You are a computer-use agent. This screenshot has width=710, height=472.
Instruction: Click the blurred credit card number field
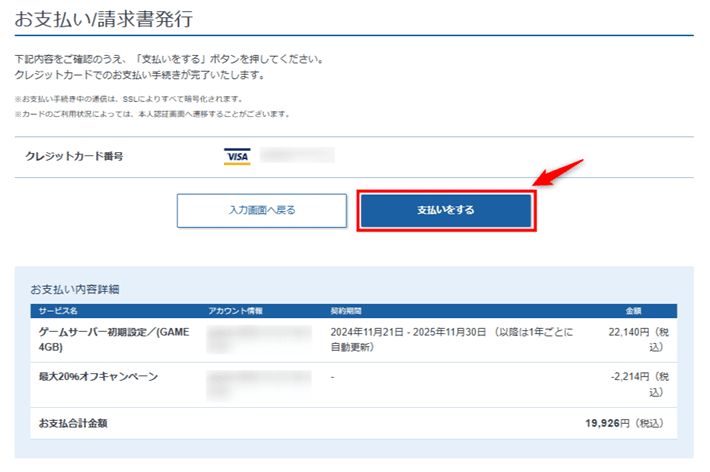297,155
